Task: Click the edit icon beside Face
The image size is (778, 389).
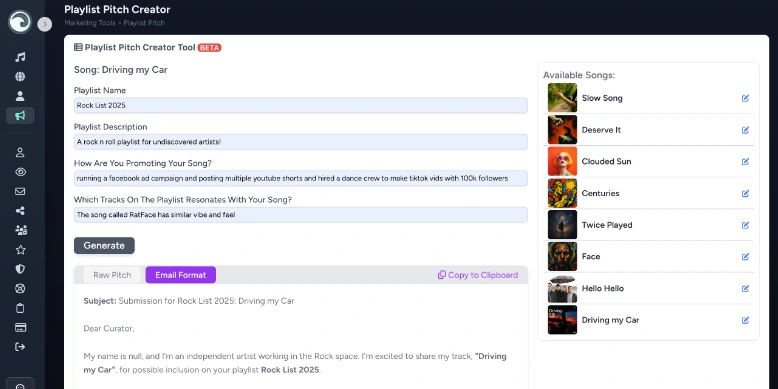Action: (x=745, y=257)
